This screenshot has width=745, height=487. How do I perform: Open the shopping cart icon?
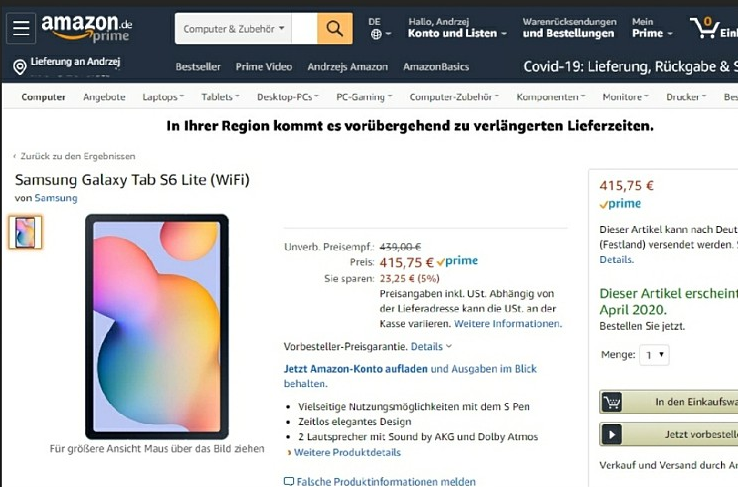[x=704, y=28]
